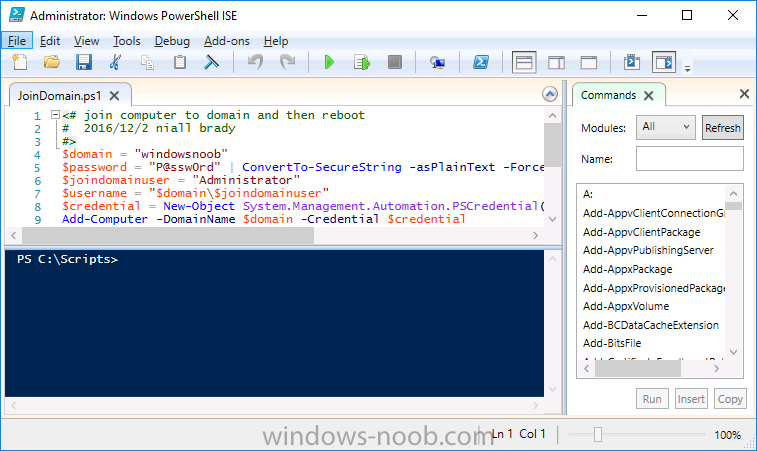Open toolbar overflow options arrow

687,69
